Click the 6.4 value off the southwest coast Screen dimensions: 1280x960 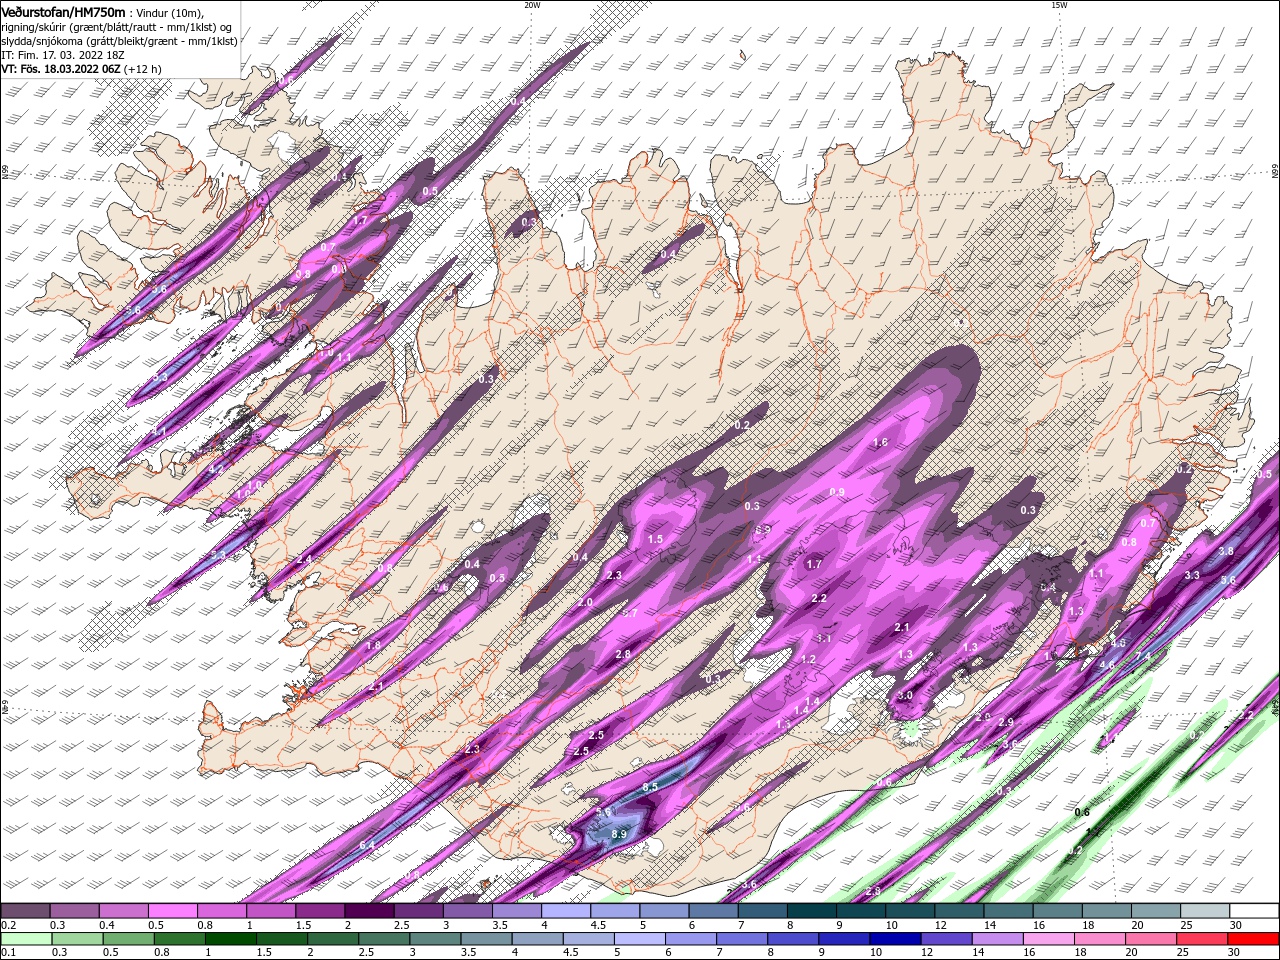pos(366,846)
